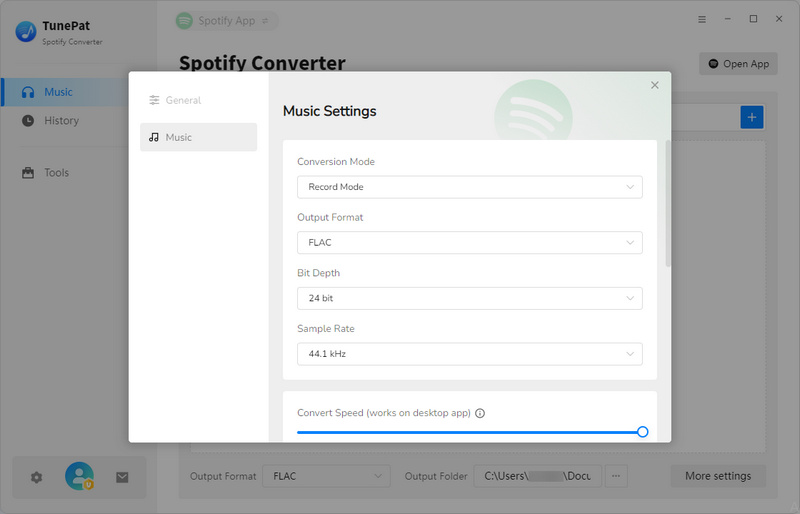Browse output folder with ellipsis button
Screen dimensions: 800x514
pos(616,476)
